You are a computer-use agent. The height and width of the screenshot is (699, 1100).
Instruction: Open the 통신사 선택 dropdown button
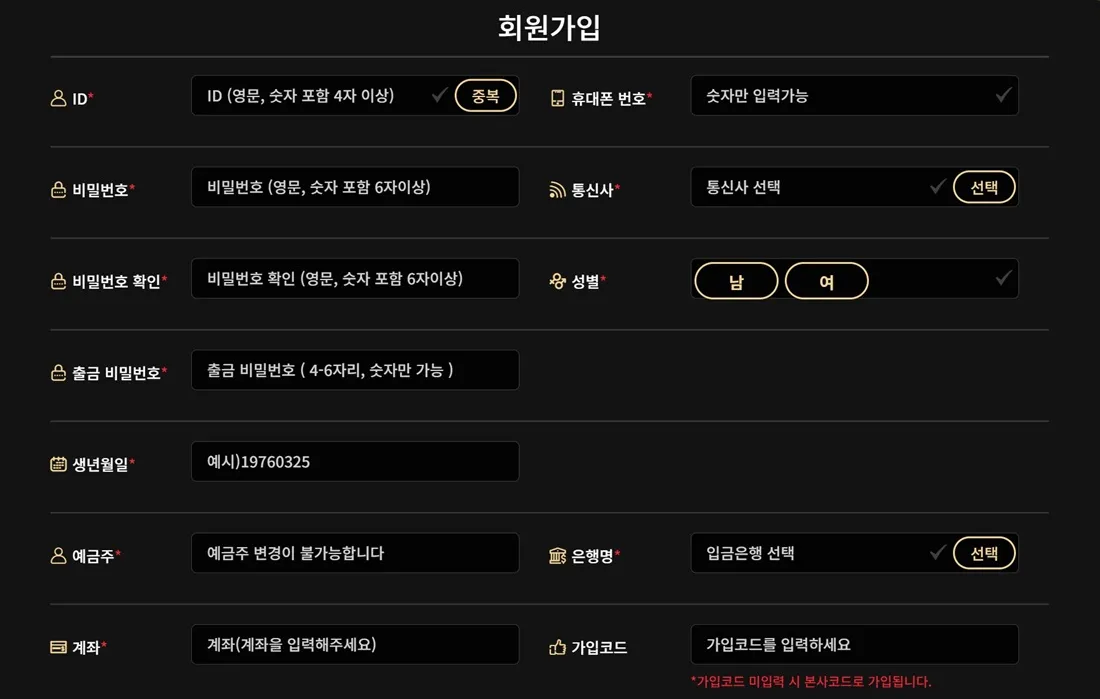(x=984, y=187)
